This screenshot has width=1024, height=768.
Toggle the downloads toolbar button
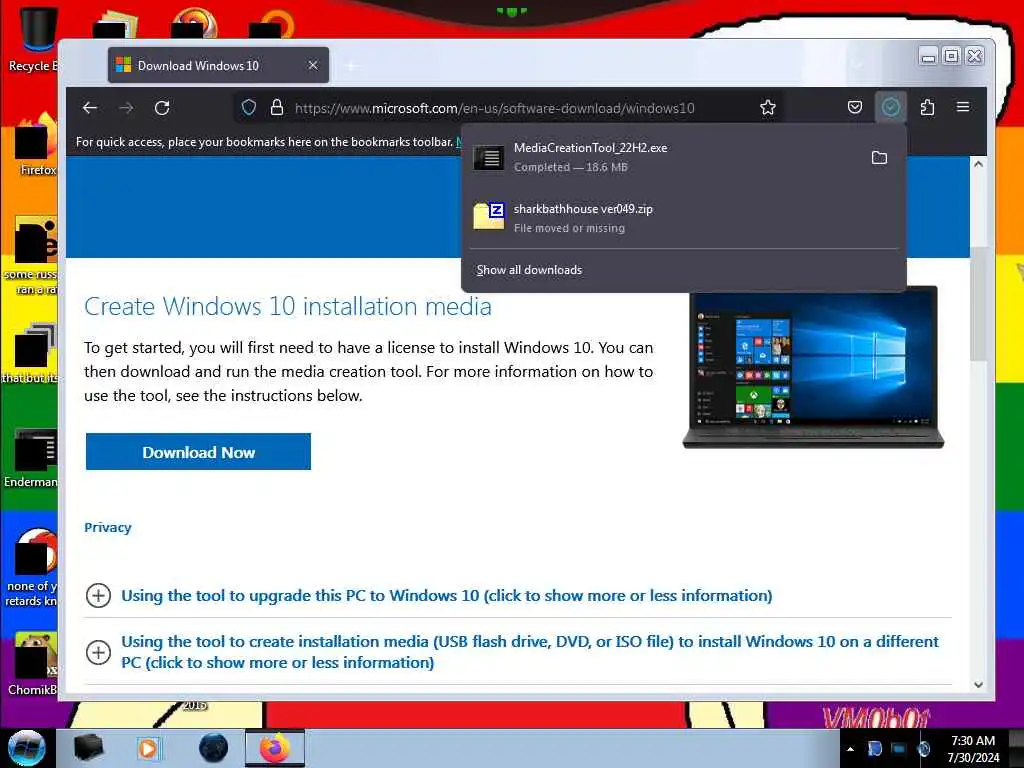(x=891, y=107)
